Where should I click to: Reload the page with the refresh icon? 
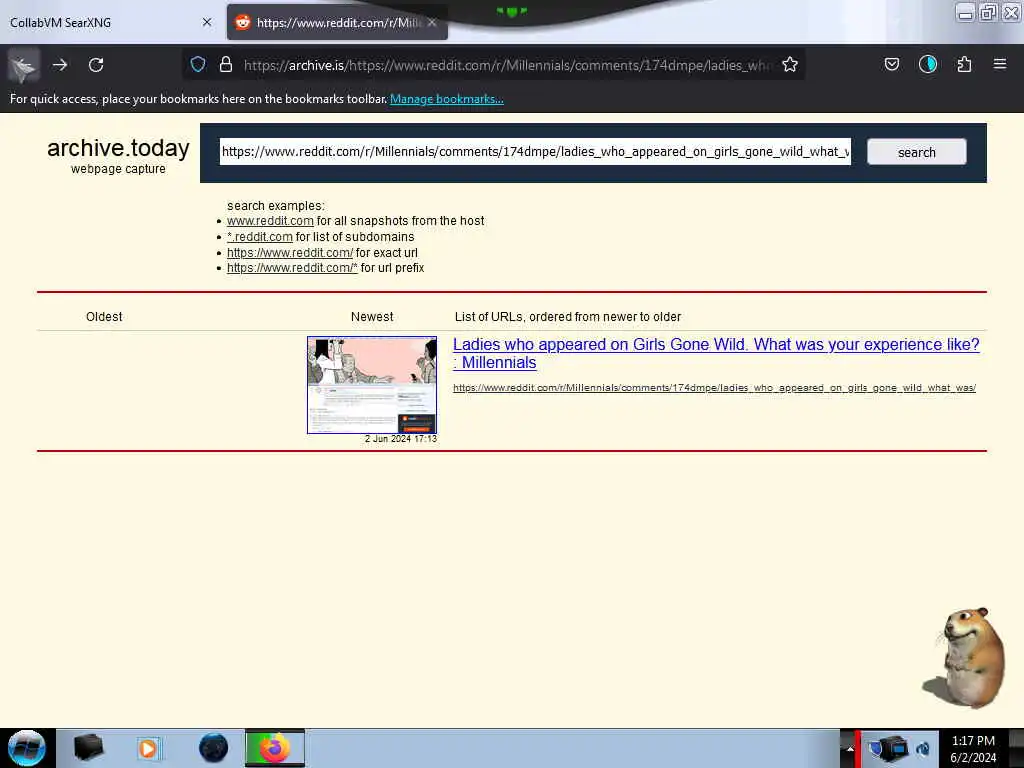pyautogui.click(x=96, y=65)
